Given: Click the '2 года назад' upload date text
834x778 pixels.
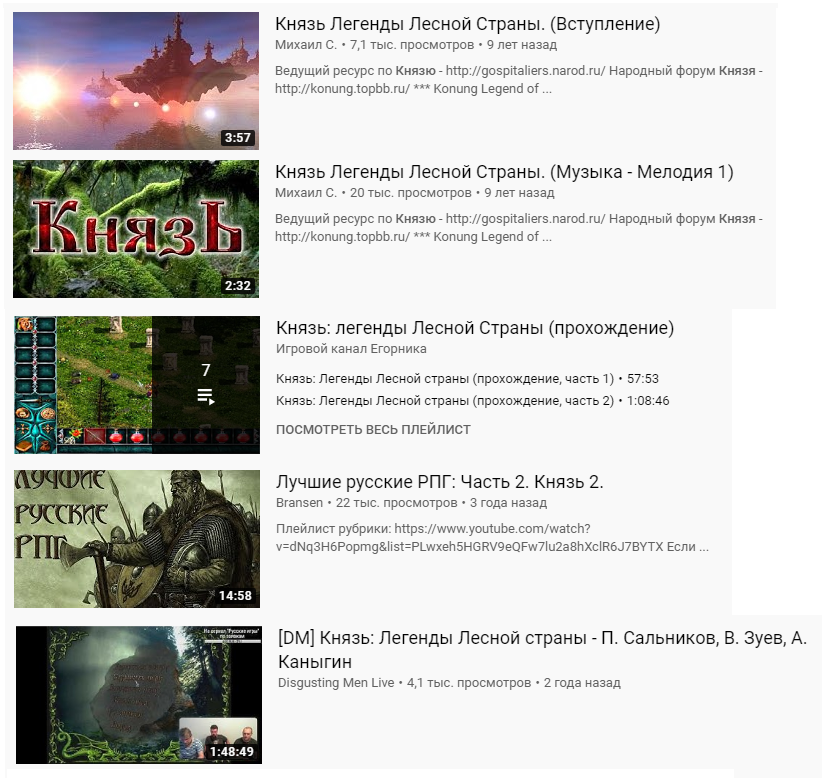Looking at the screenshot, I should (582, 683).
